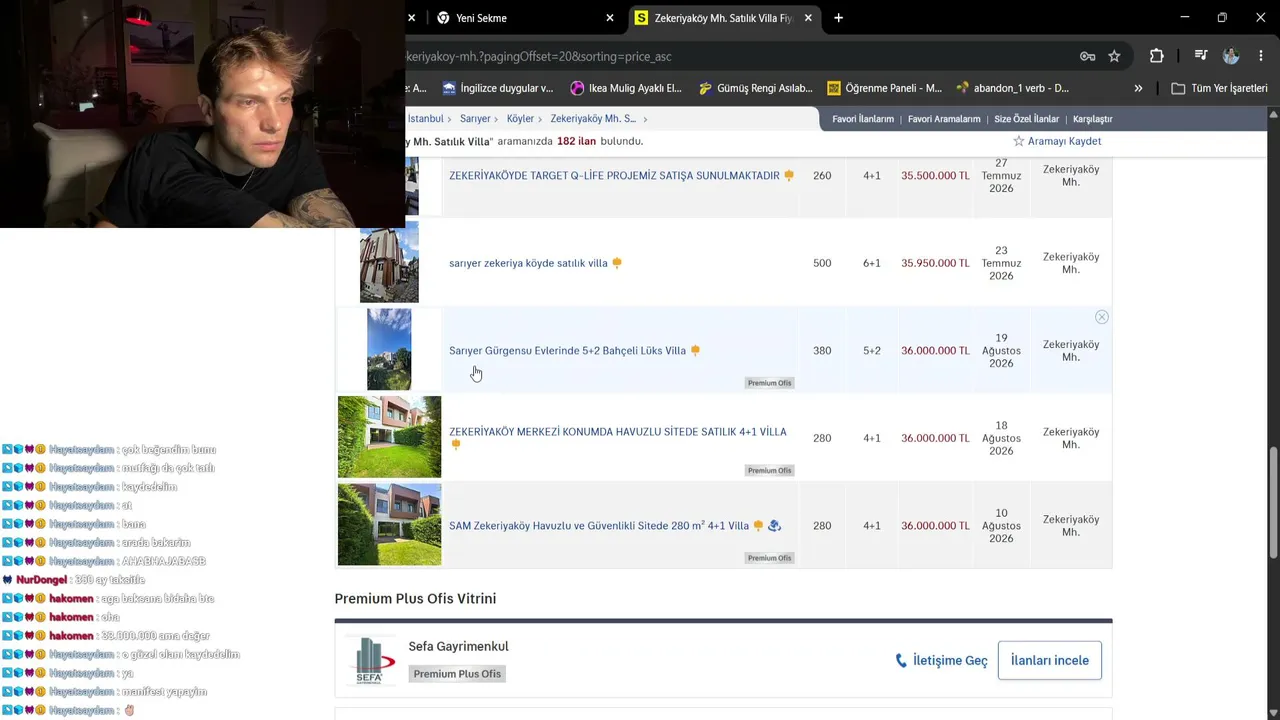Open a new tab with the plus button
This screenshot has height=720, width=1280.
pos(838,18)
